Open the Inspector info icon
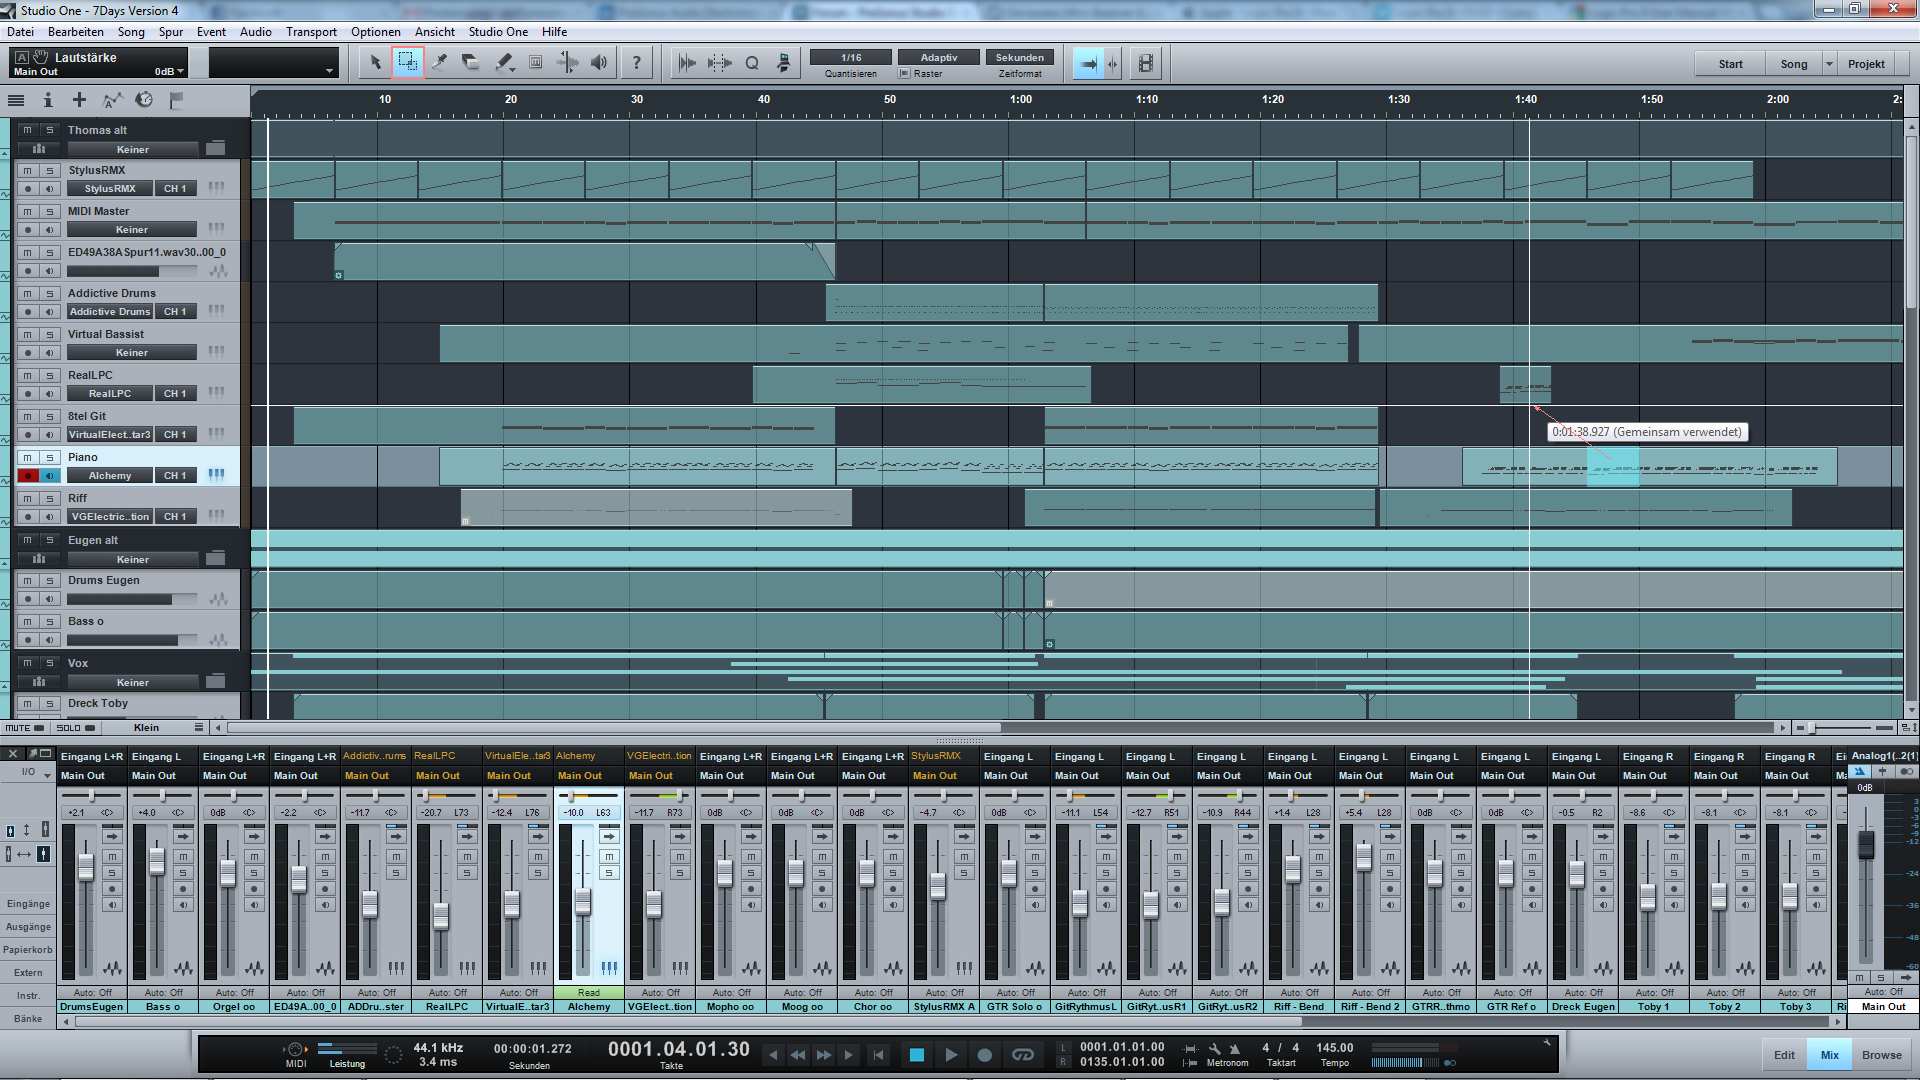 click(x=47, y=100)
